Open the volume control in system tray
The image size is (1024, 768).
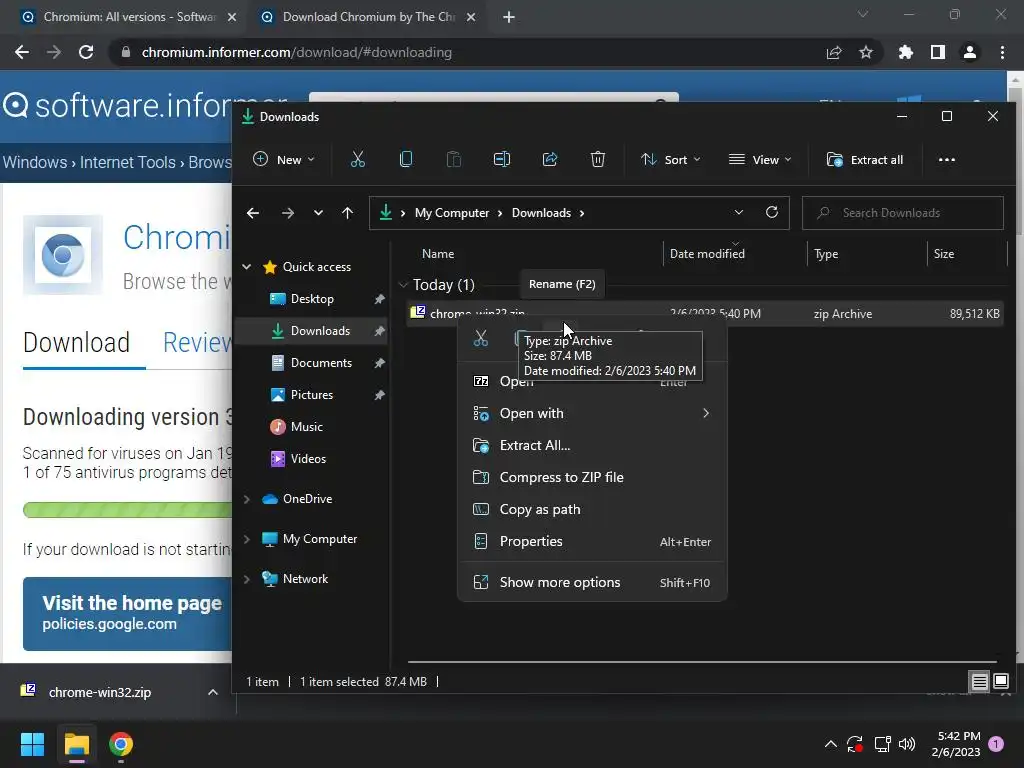click(x=907, y=744)
